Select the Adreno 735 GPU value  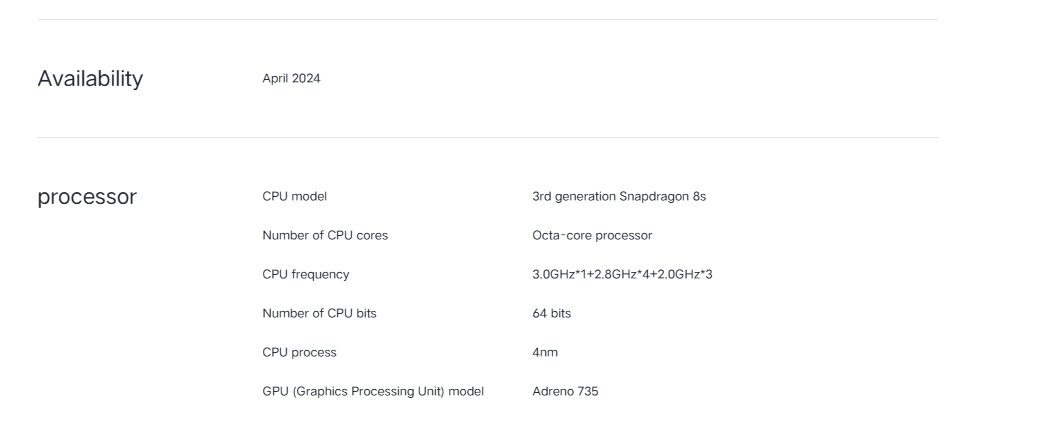(565, 391)
